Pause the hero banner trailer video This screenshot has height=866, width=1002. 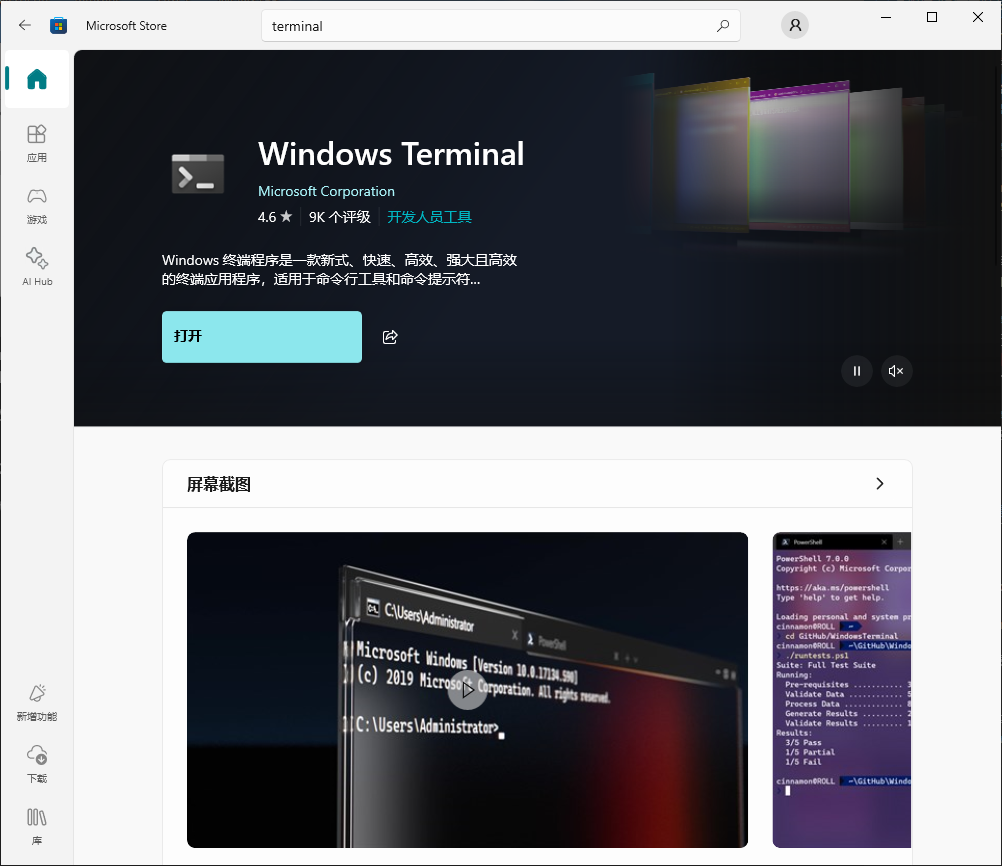(x=856, y=371)
